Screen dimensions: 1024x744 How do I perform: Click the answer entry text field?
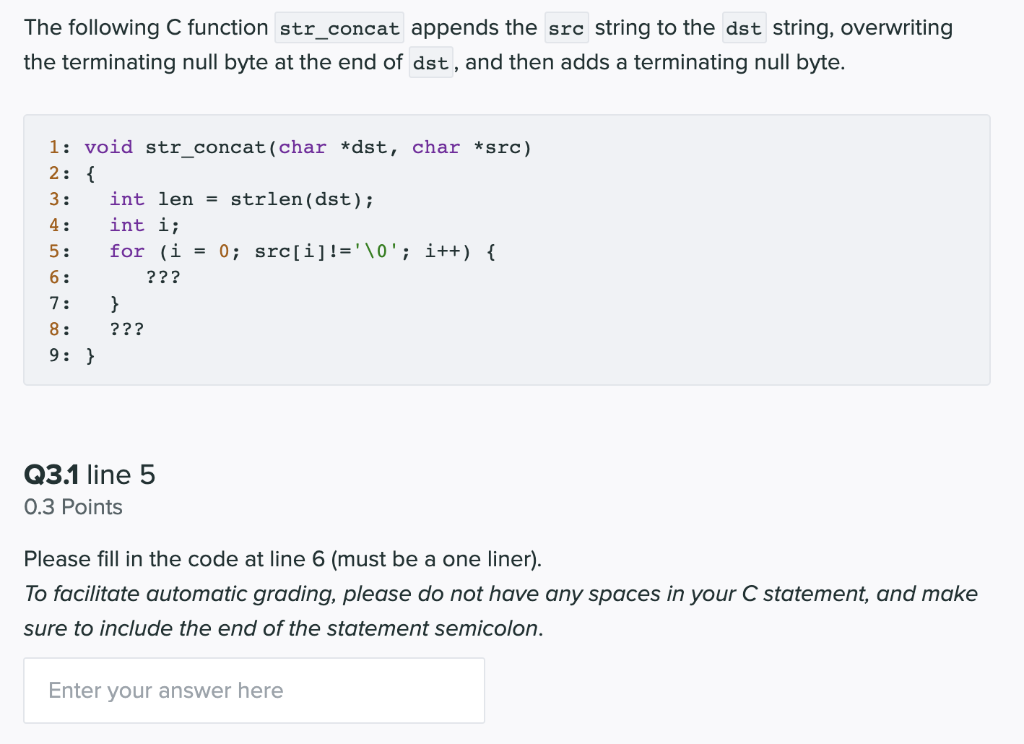point(254,690)
